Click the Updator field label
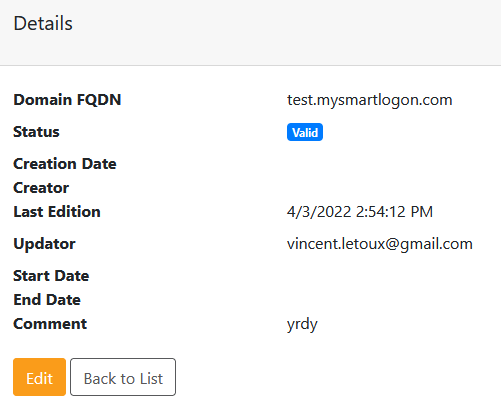 click(44, 244)
